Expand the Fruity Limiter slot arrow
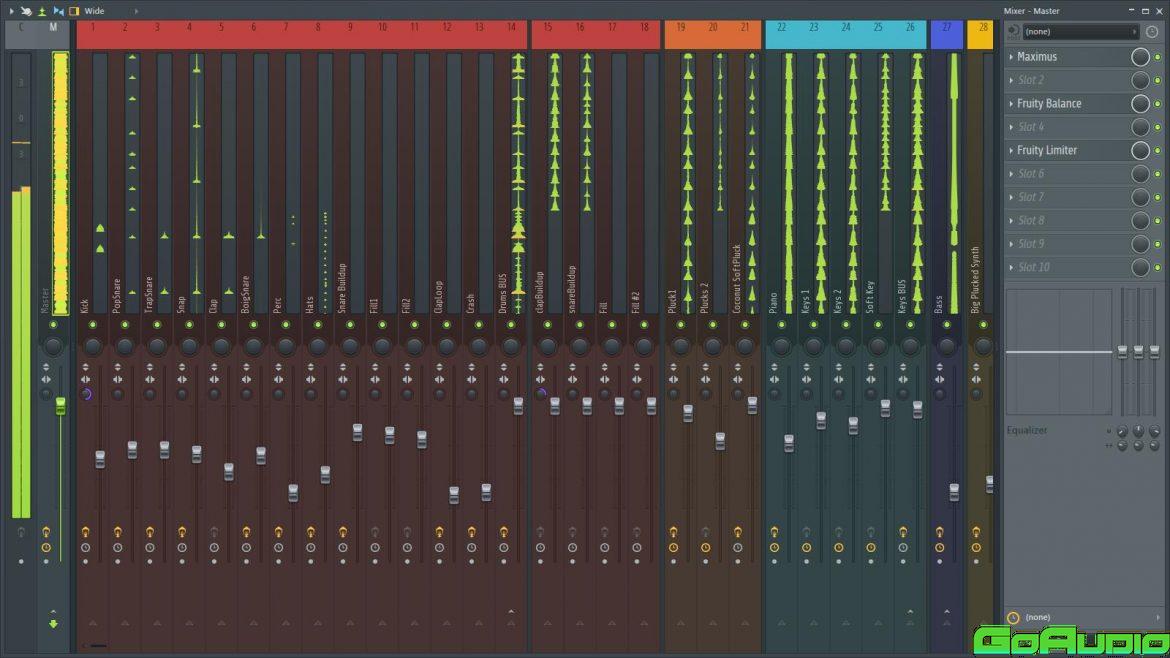Image resolution: width=1170 pixels, height=658 pixels. pos(1011,151)
